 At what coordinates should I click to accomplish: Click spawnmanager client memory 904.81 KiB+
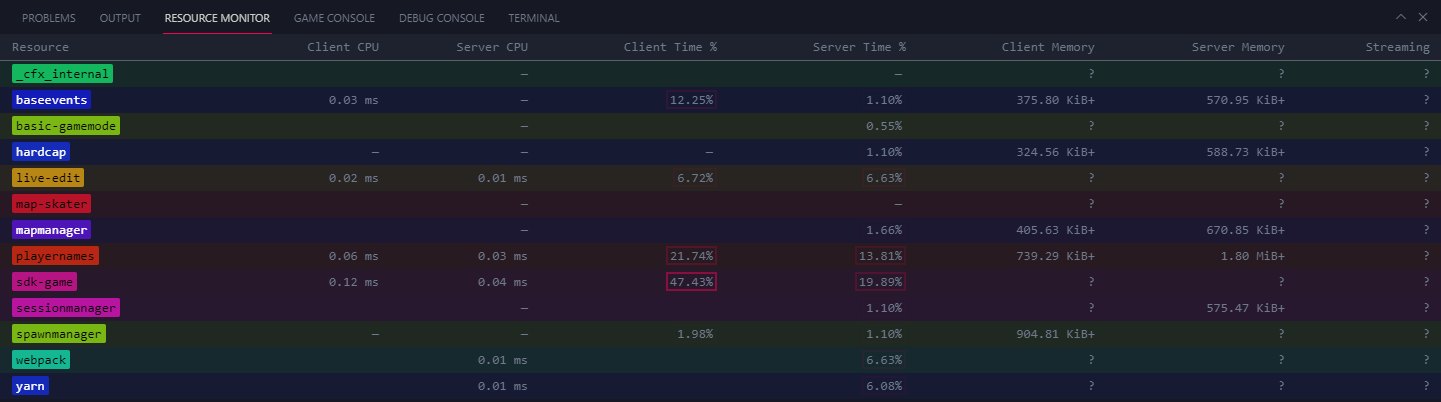[1055, 334]
